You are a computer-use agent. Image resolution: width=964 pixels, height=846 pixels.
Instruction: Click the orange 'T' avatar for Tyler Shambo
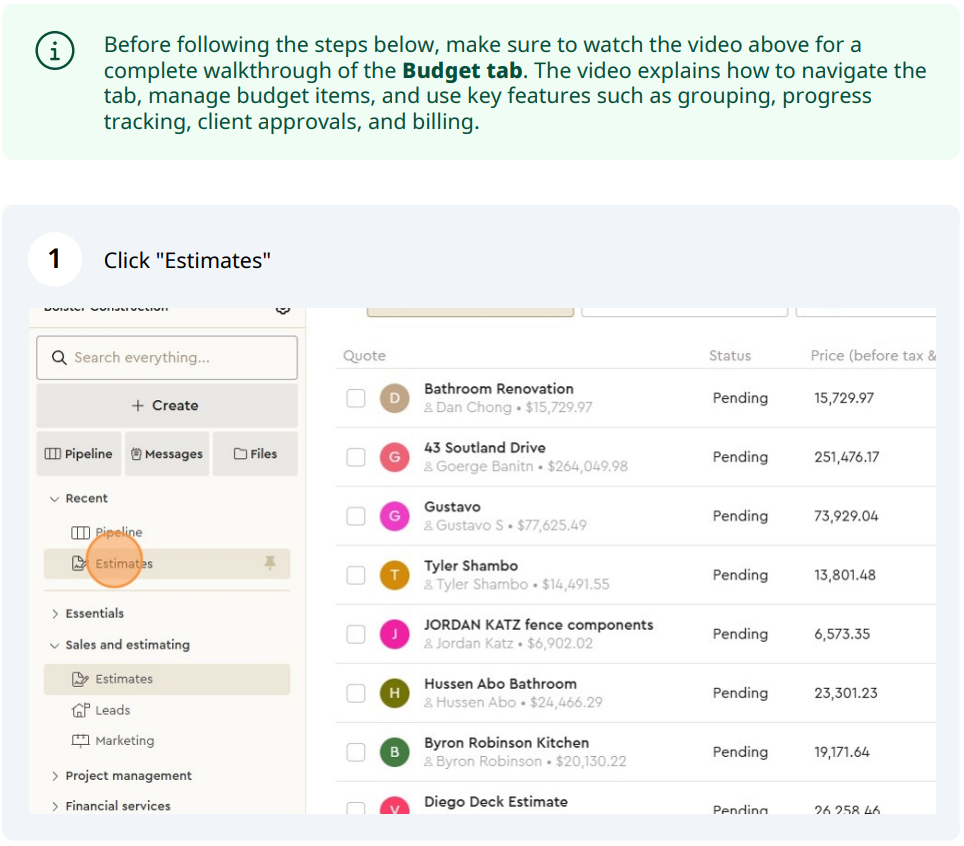point(395,575)
